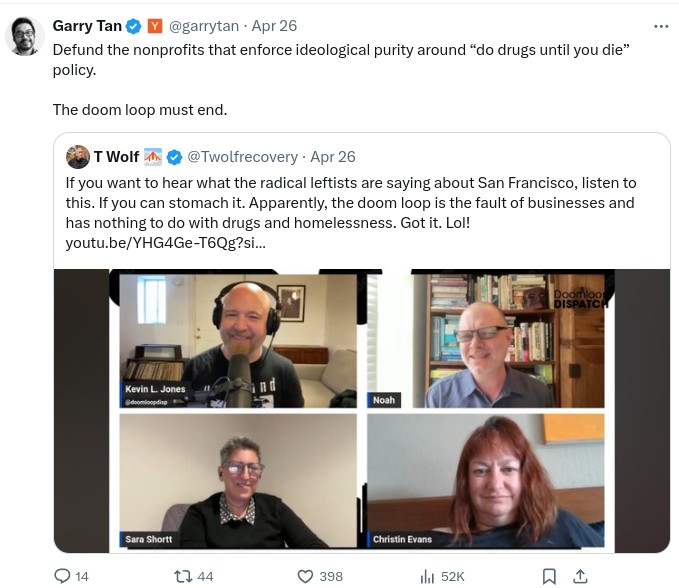
Task: Open the Doomloop Dispatch video call image
Action: click(x=362, y=411)
